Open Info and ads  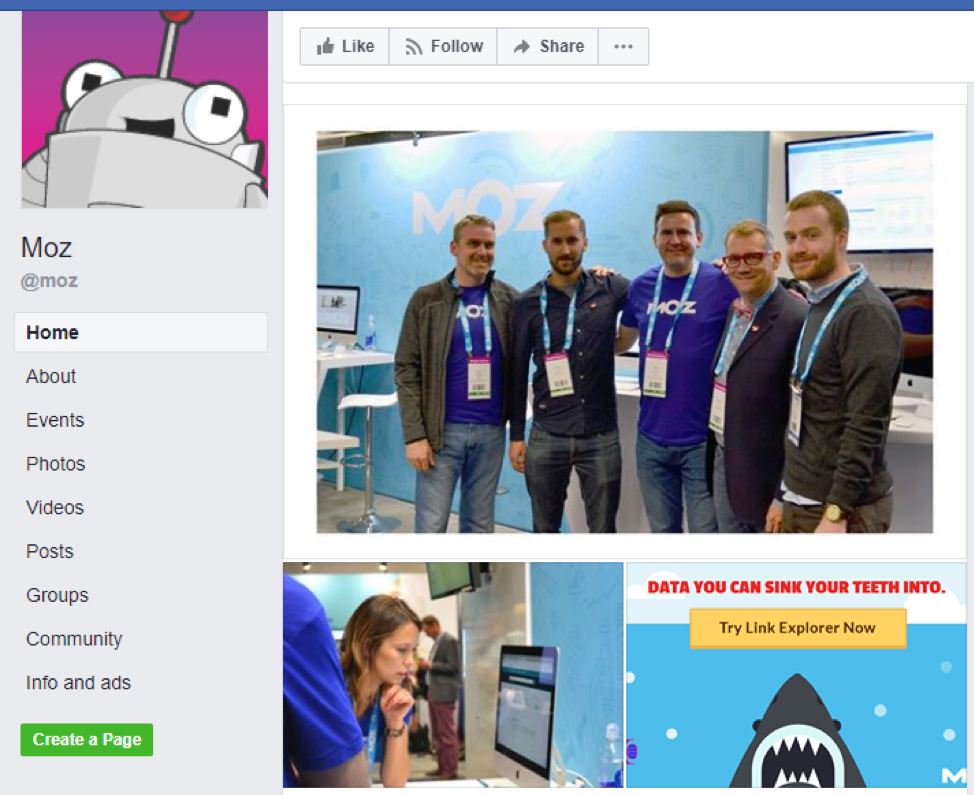(78, 684)
